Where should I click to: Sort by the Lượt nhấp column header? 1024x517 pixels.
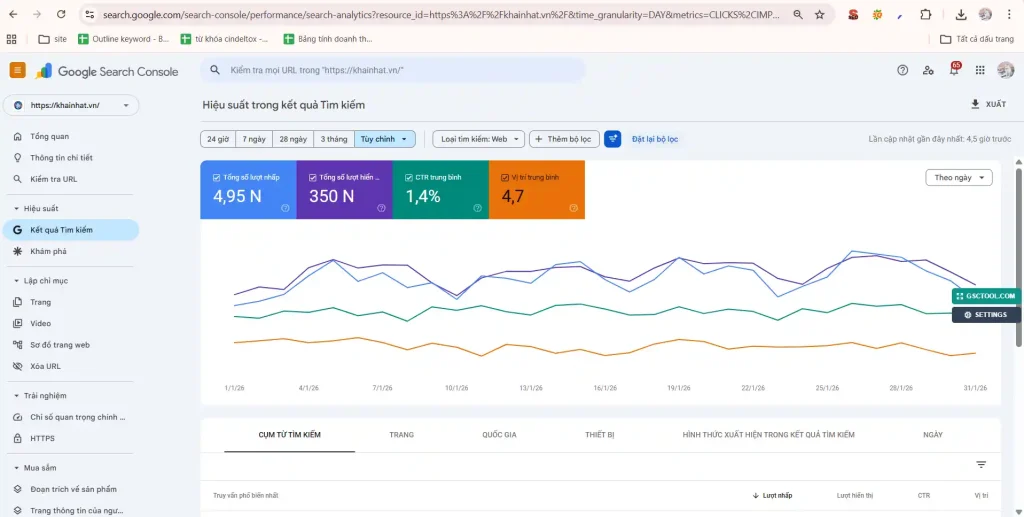(x=773, y=495)
